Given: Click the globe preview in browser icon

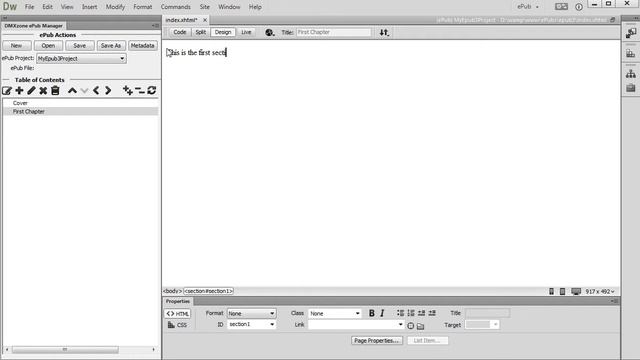Looking at the screenshot, I should (269, 32).
